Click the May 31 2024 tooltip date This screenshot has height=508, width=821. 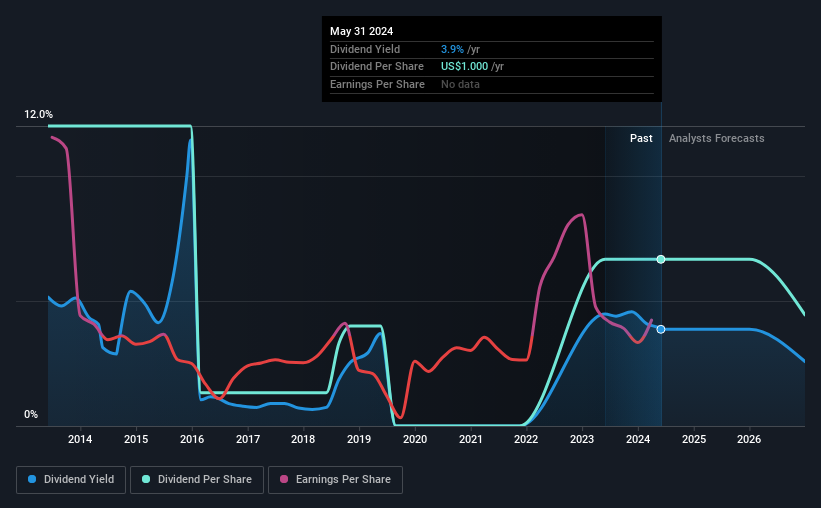[361, 31]
